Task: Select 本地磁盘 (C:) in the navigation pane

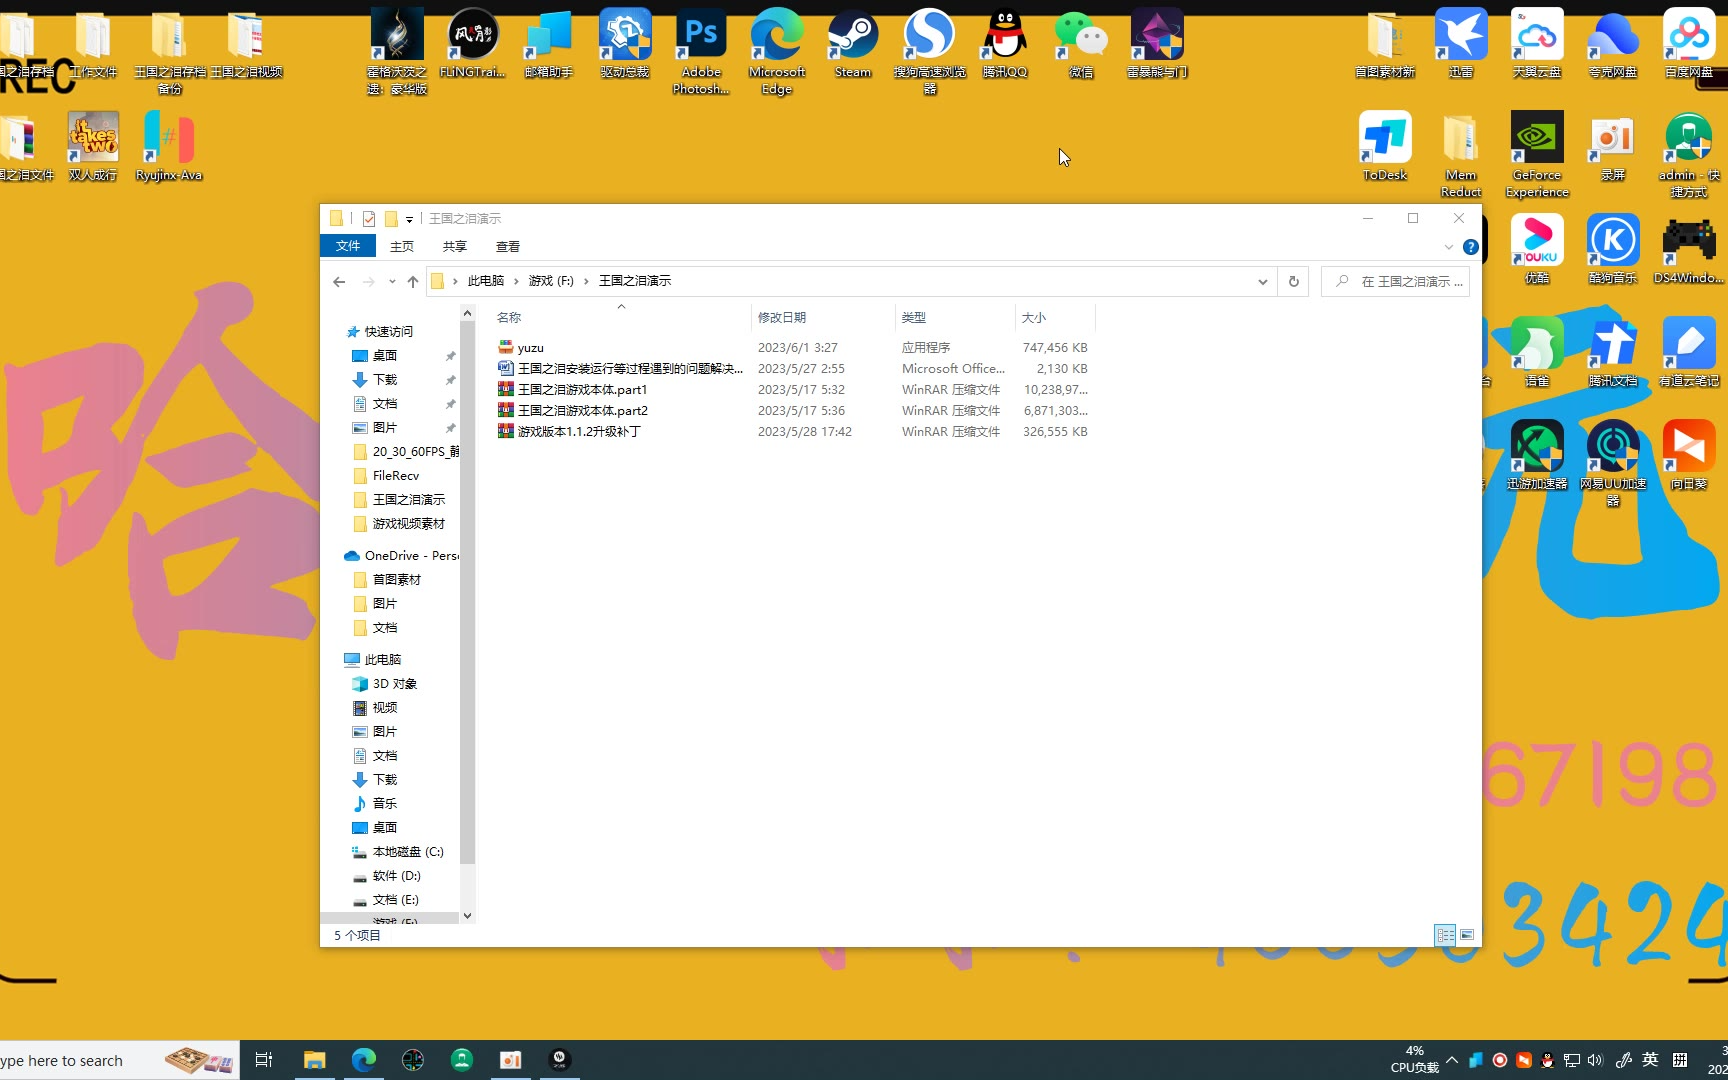Action: tap(407, 852)
